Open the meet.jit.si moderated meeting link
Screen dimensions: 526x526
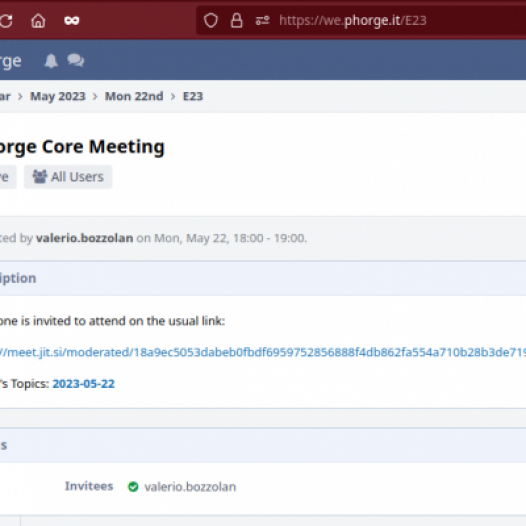coord(263,352)
